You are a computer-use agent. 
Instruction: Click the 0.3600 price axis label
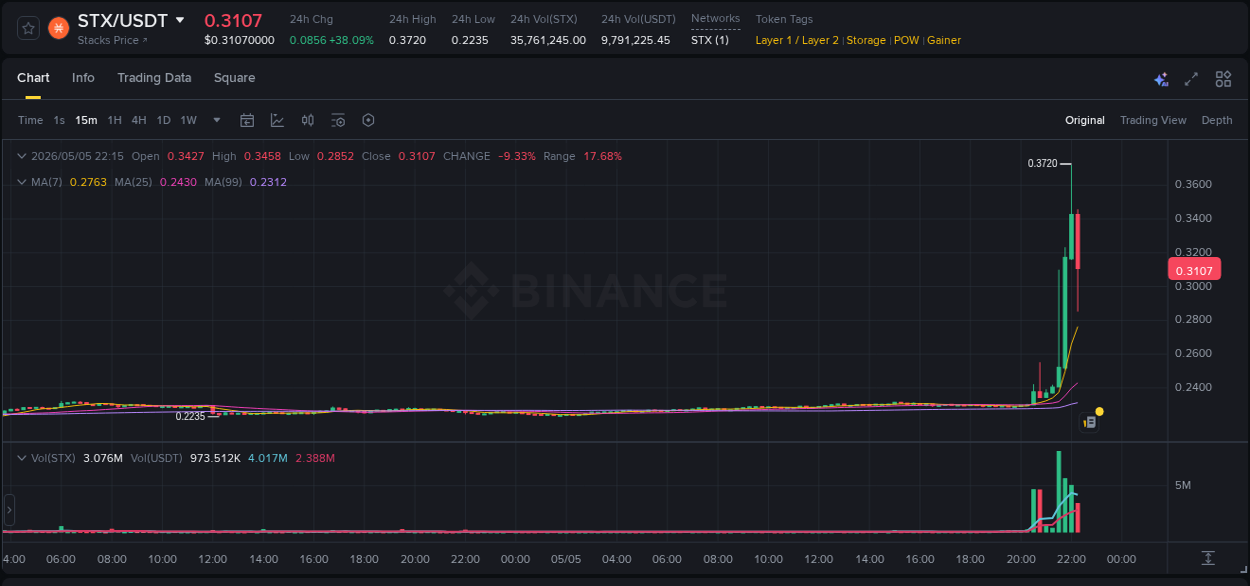click(1192, 184)
